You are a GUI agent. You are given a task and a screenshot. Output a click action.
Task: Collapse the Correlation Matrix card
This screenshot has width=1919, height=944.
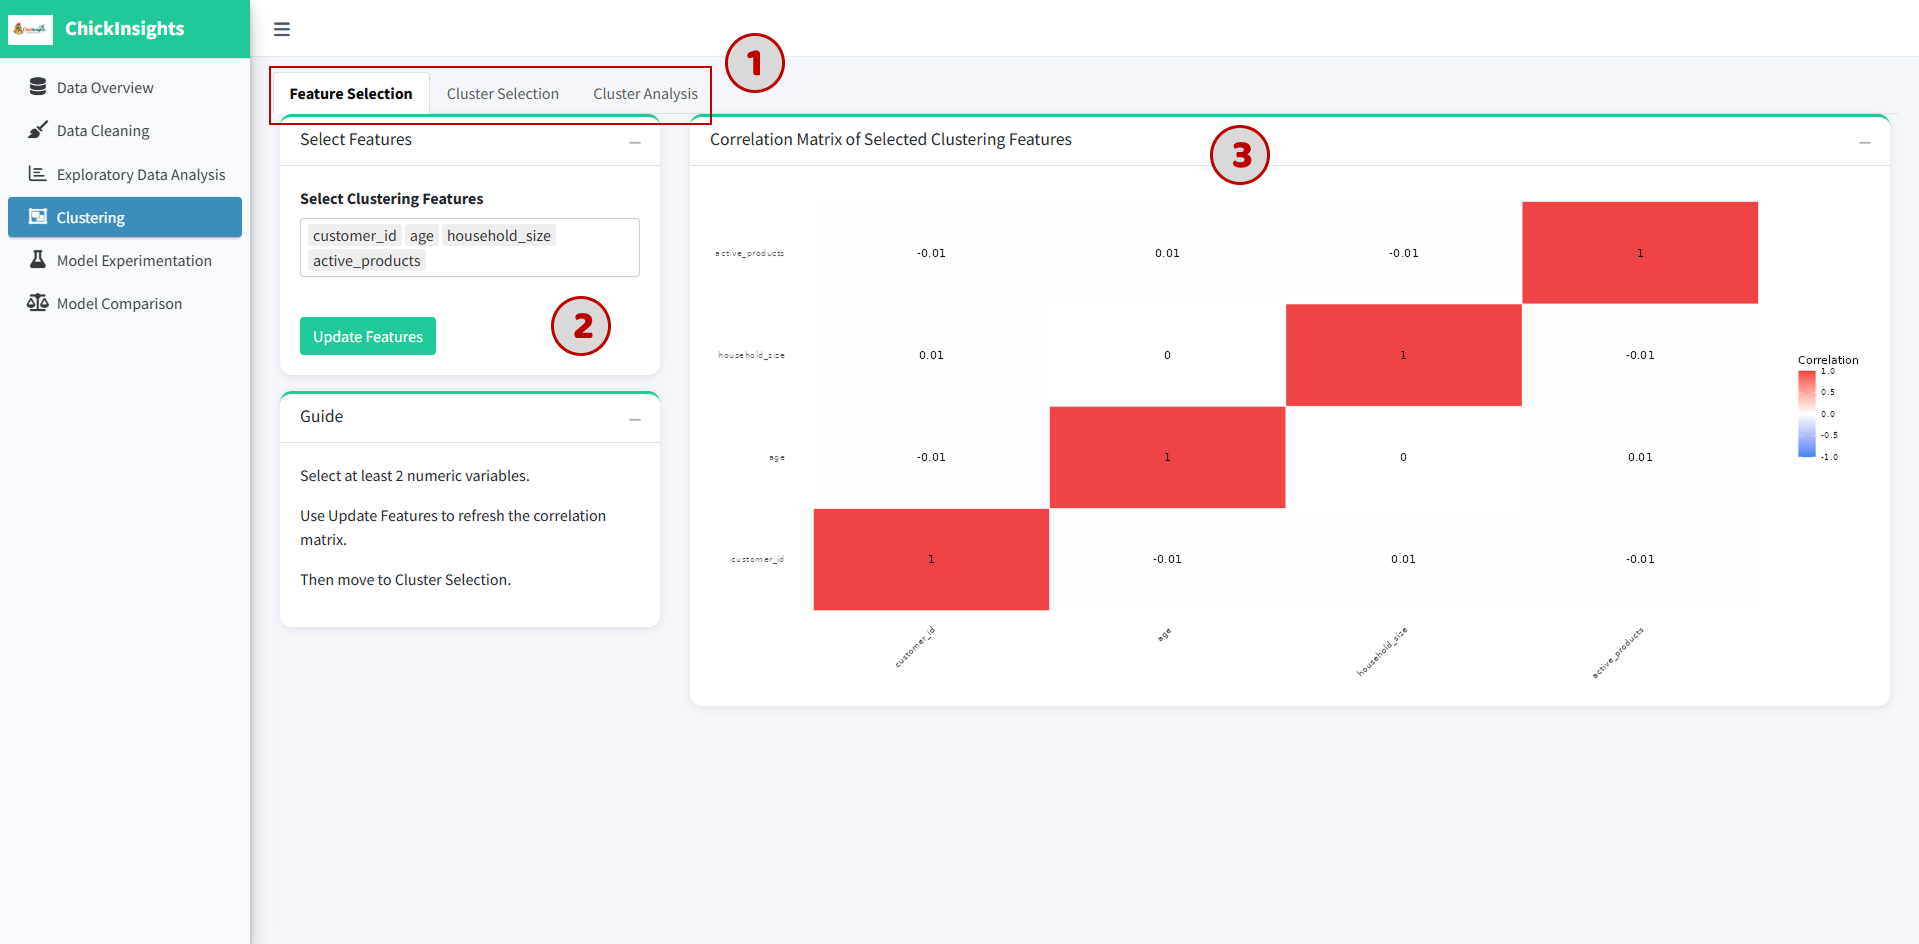pyautogui.click(x=1865, y=143)
